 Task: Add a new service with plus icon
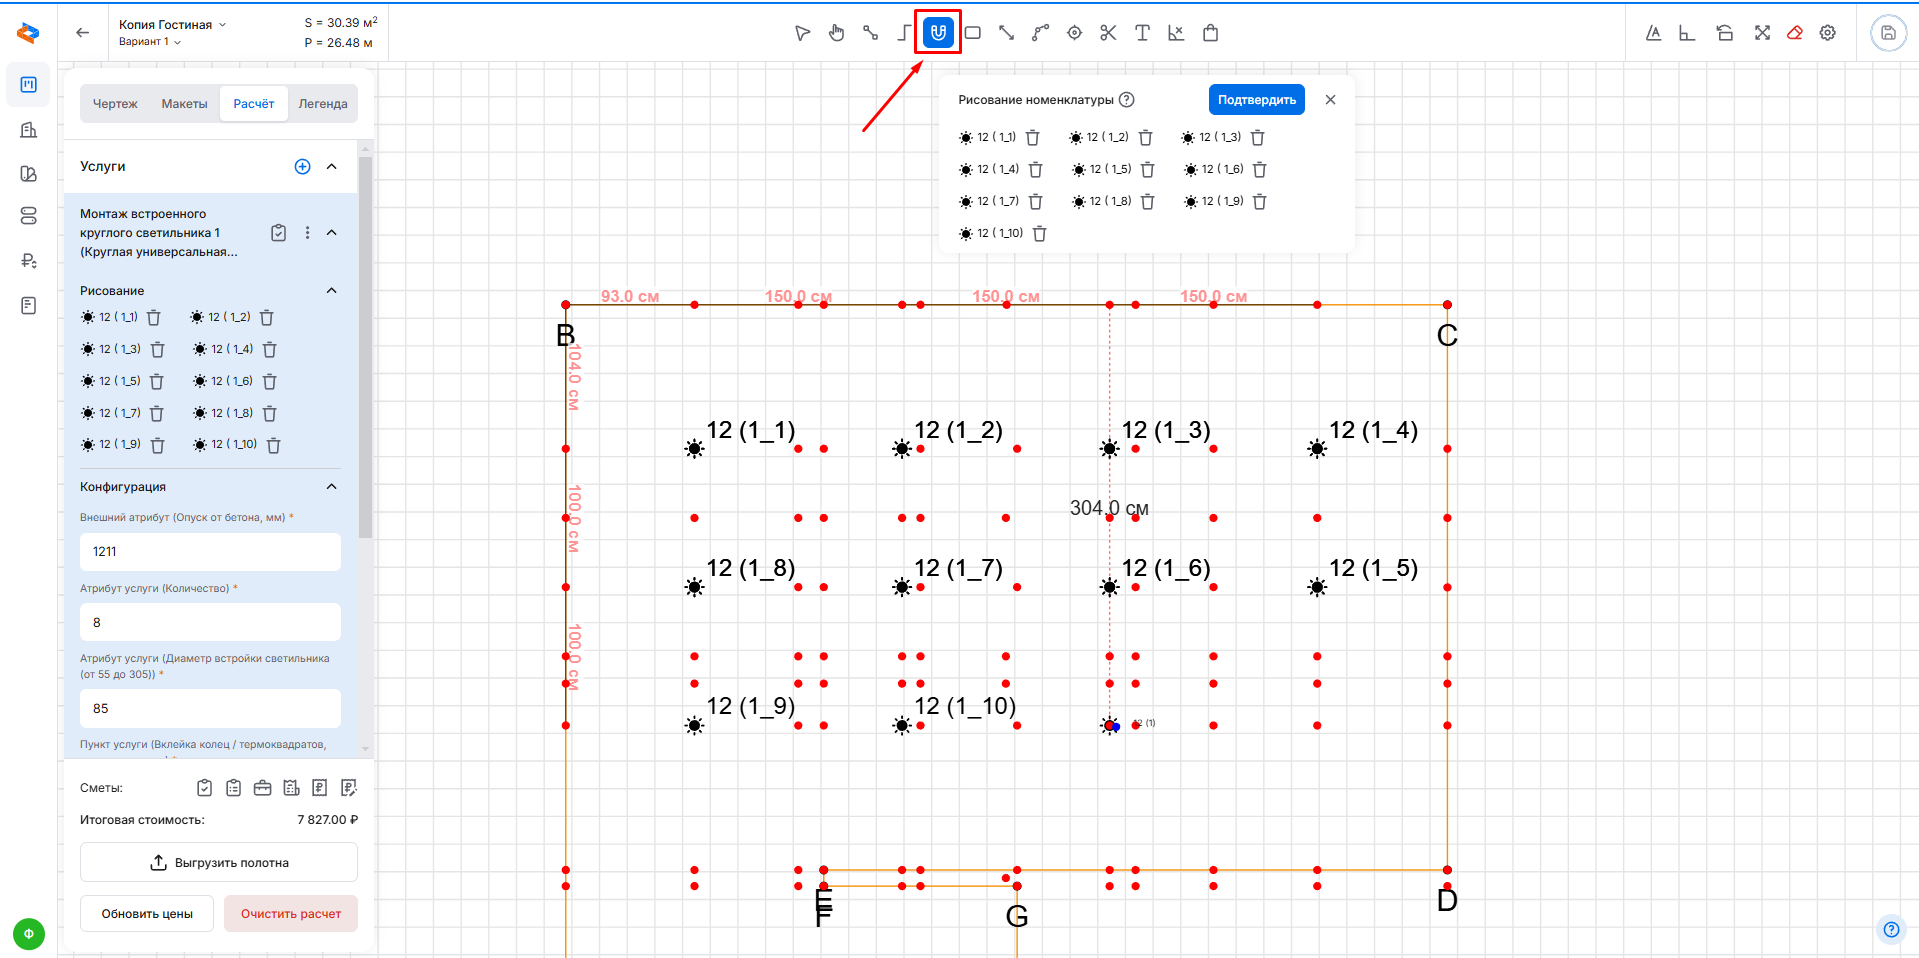point(302,167)
